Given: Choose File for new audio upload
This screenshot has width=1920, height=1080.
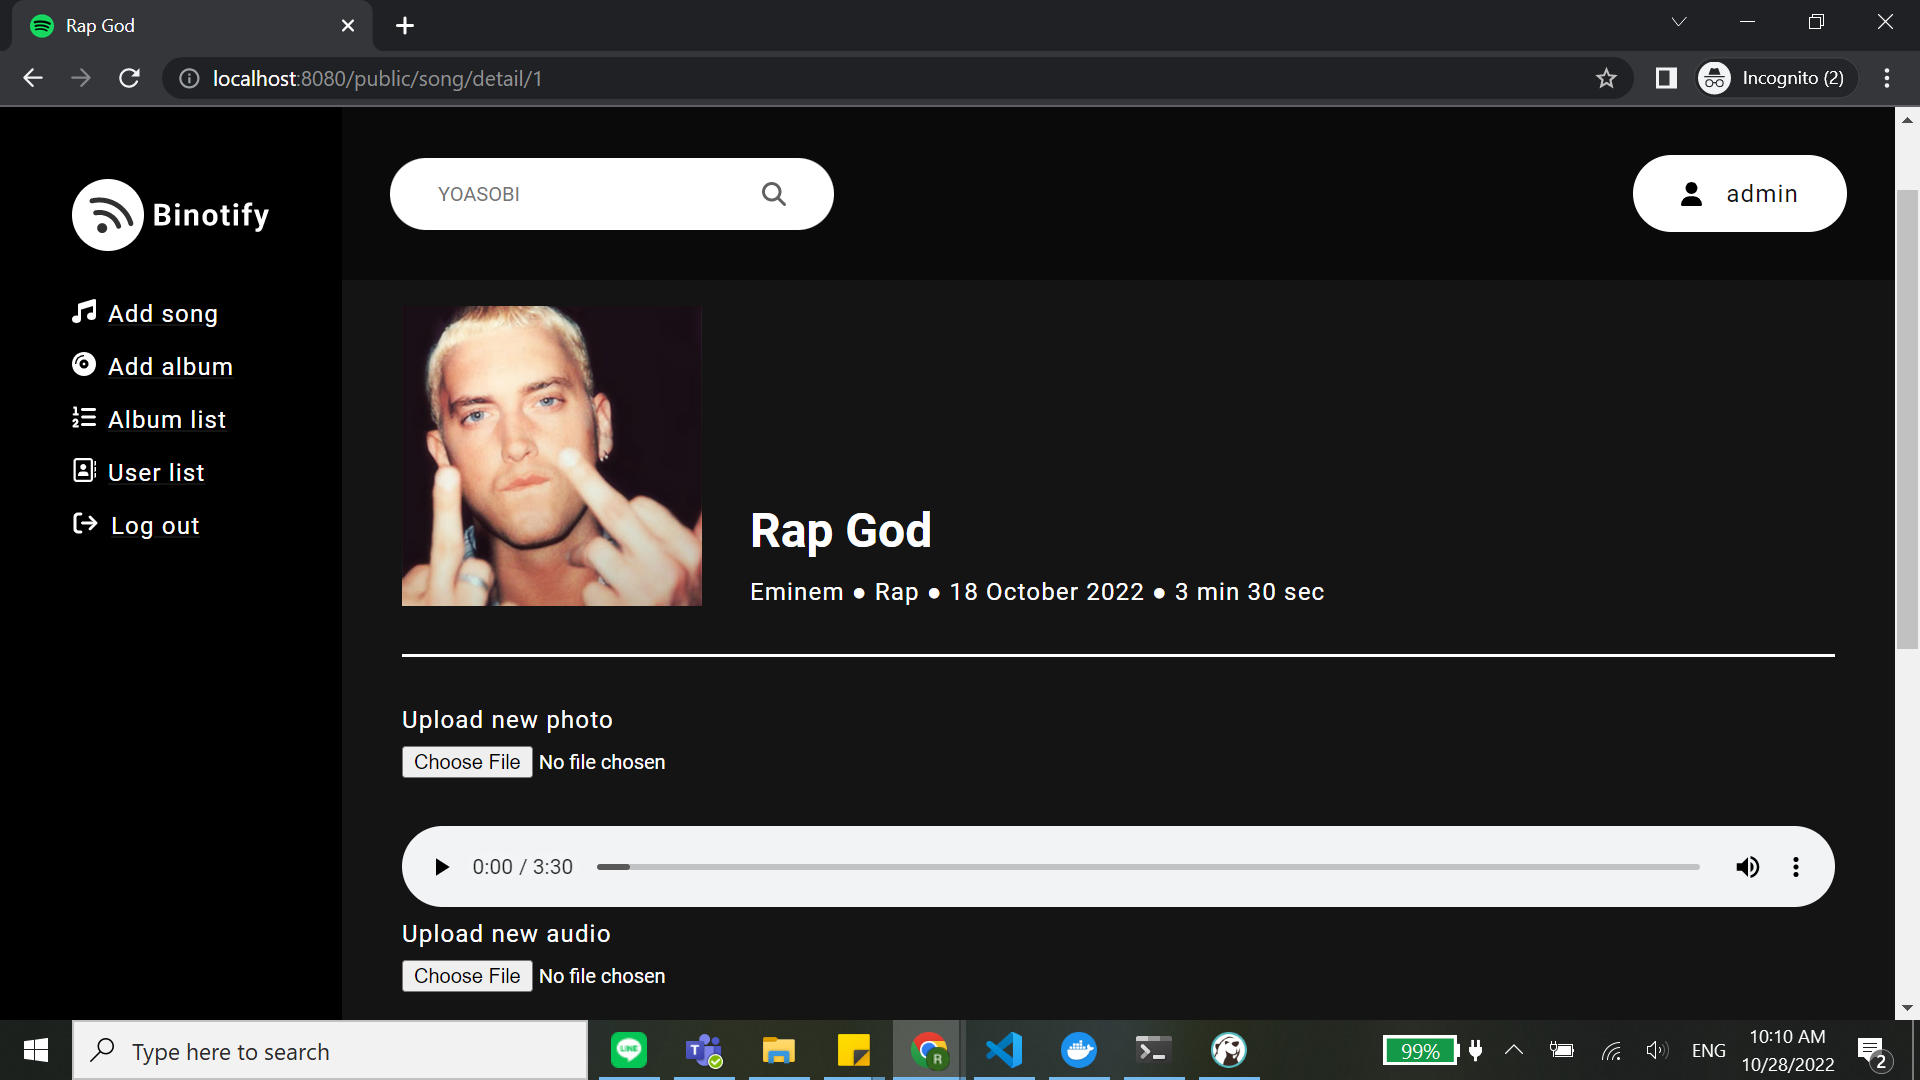Looking at the screenshot, I should click(x=467, y=976).
